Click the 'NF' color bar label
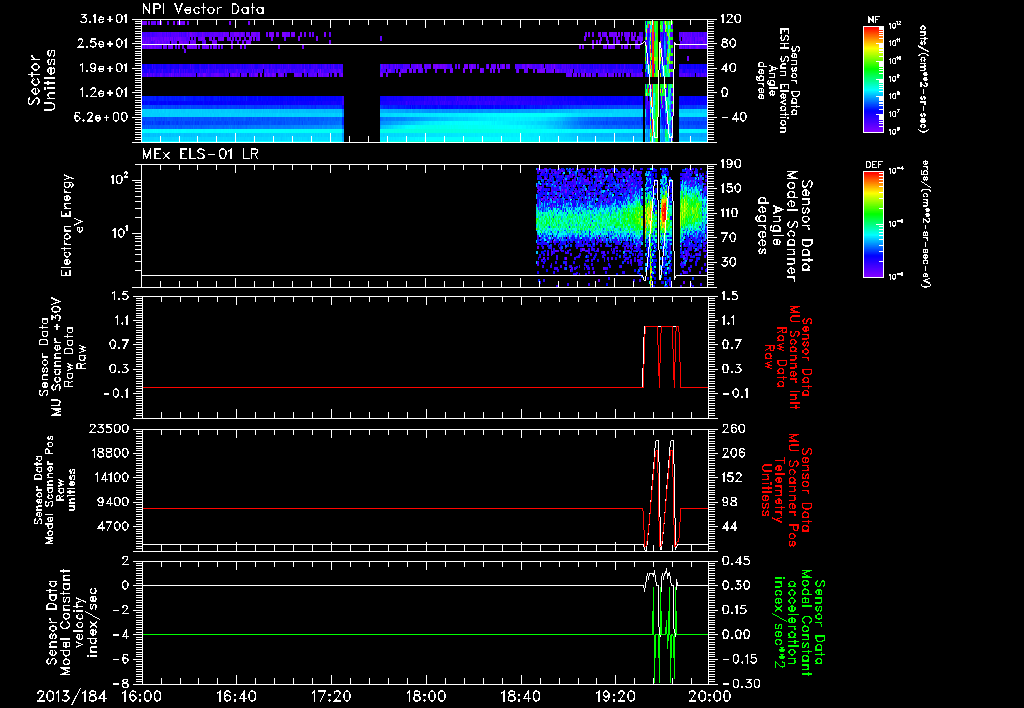This screenshot has width=1024, height=708. 873,20
